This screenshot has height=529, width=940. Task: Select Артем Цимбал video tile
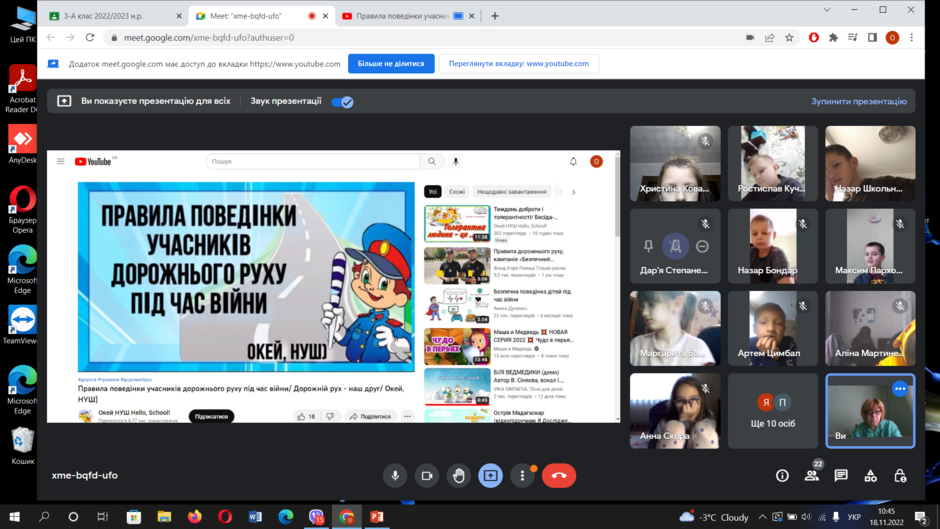tap(773, 328)
